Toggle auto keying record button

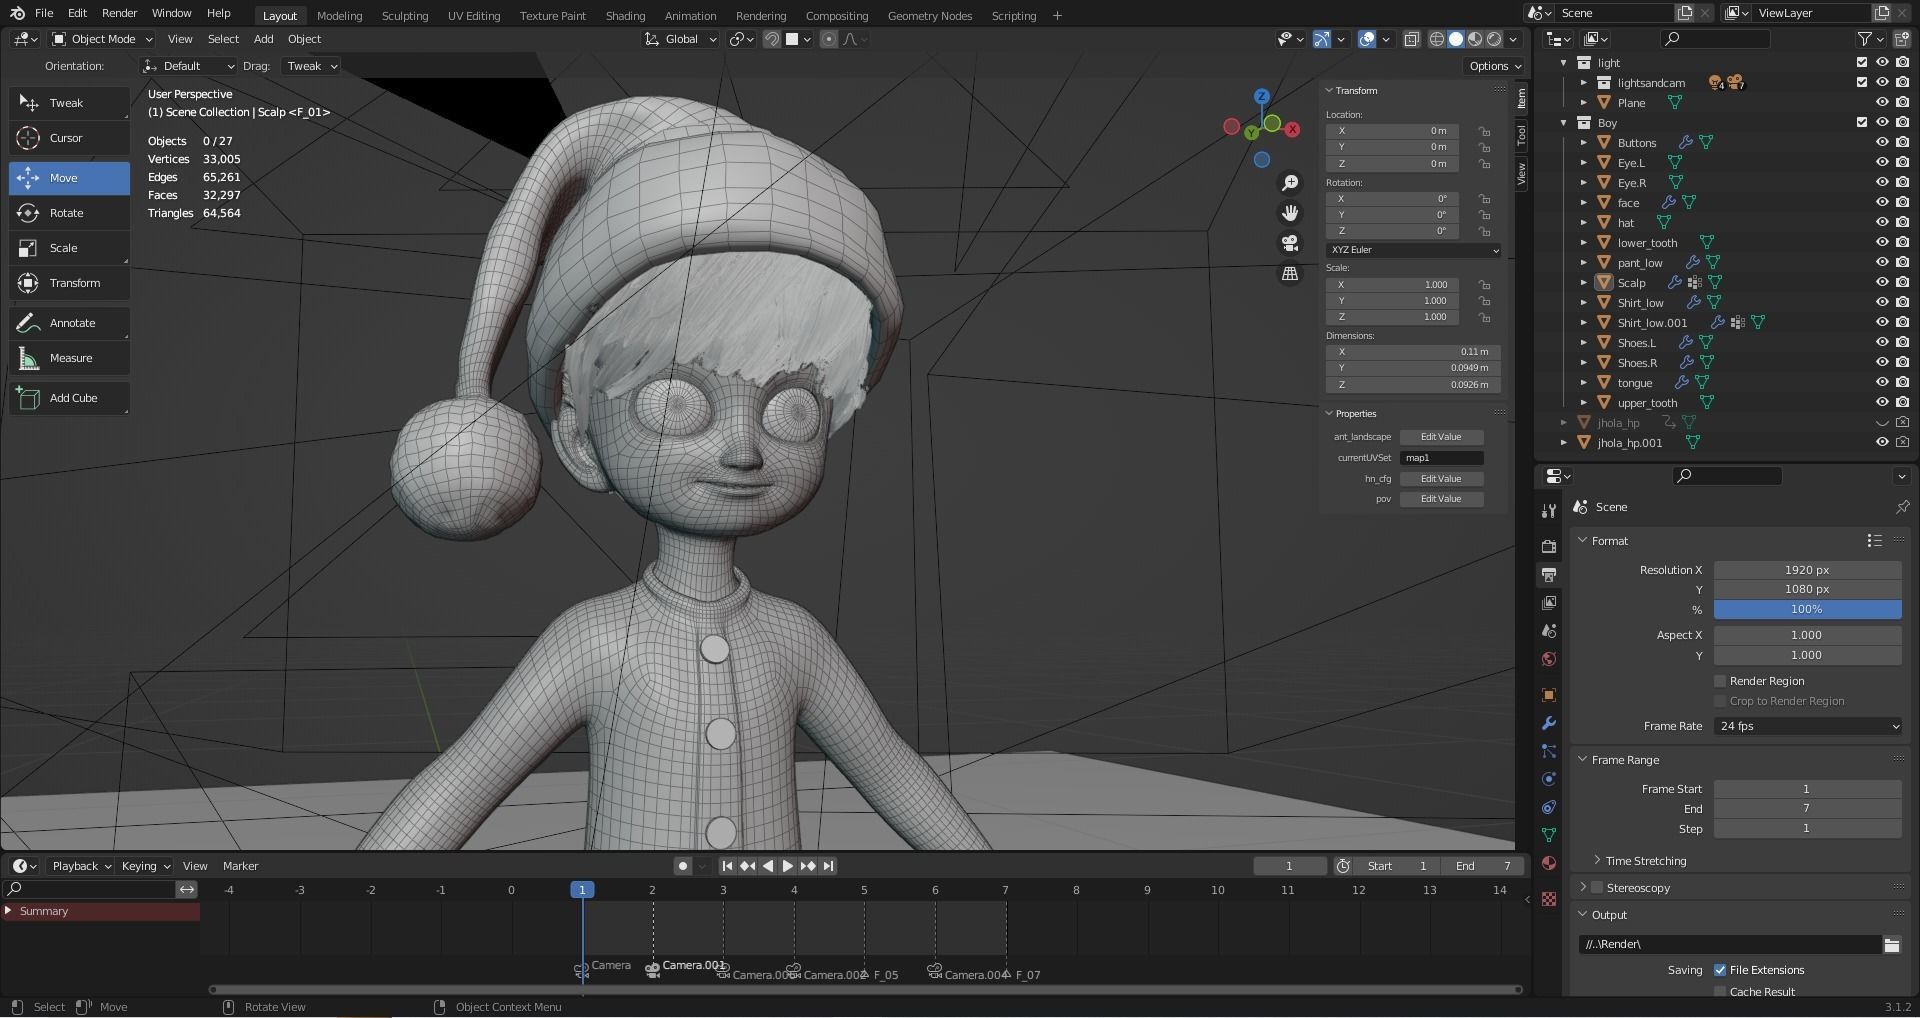pos(683,866)
